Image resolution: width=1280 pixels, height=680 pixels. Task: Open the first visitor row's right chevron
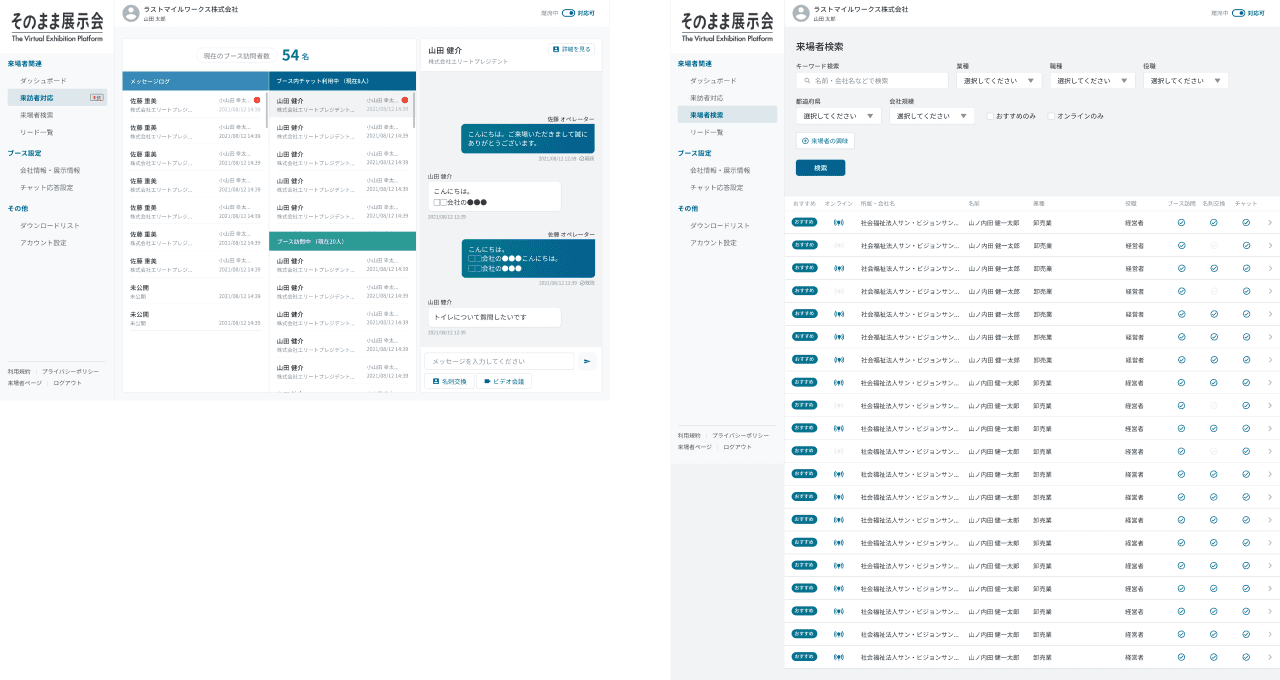point(1270,222)
